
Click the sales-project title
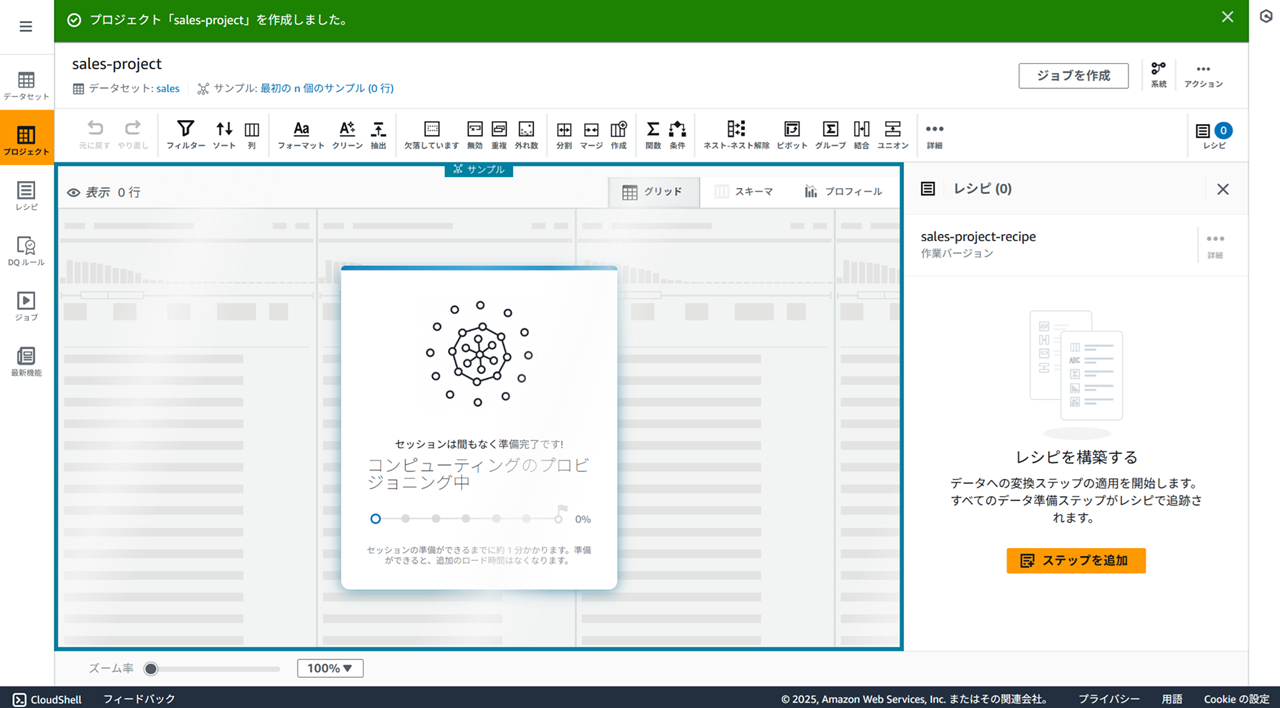click(x=117, y=64)
